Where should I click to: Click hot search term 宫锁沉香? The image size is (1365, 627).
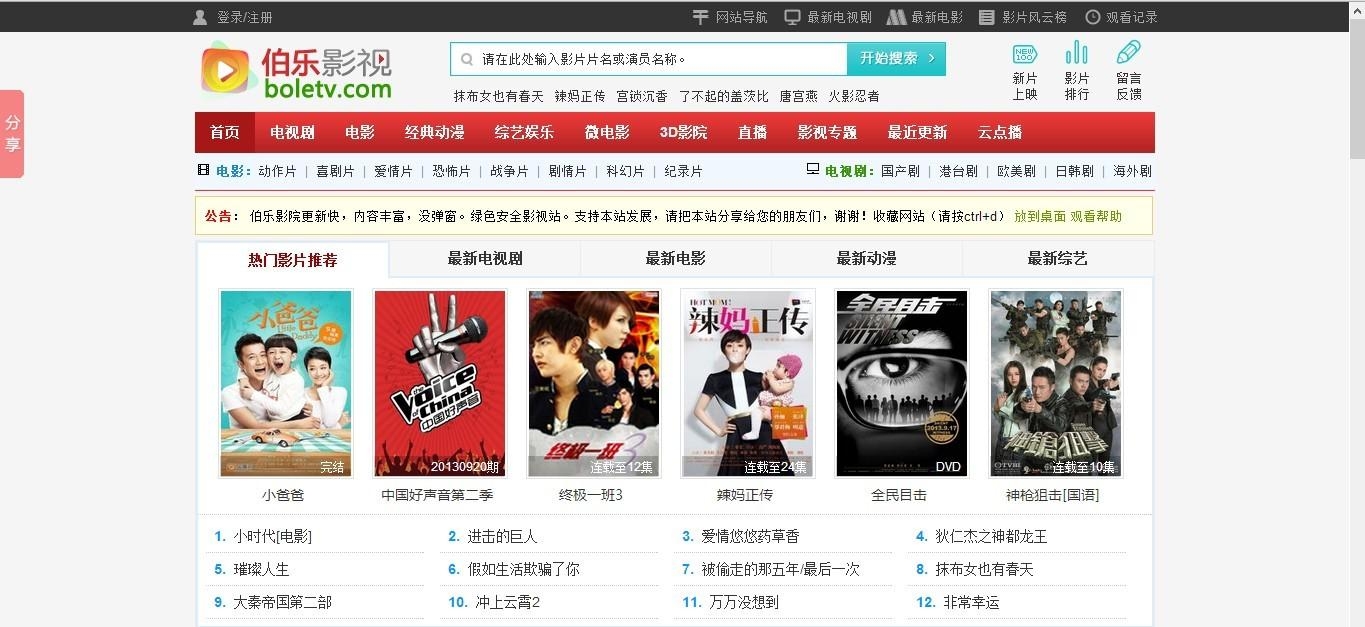pos(642,96)
